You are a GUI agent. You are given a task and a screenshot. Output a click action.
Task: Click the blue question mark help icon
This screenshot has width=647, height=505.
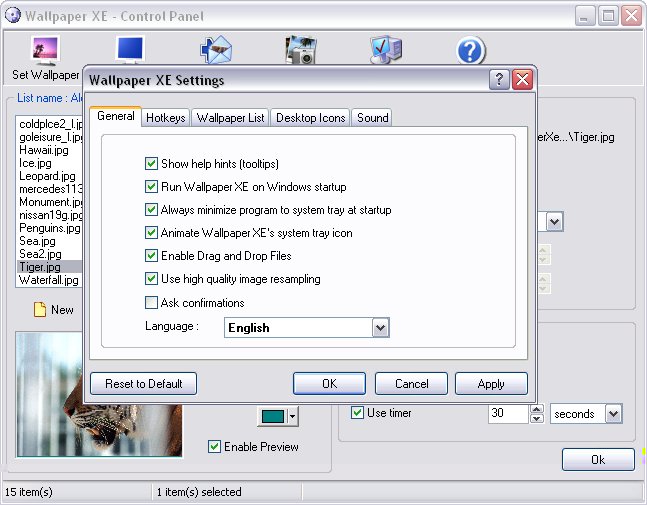[x=471, y=50]
